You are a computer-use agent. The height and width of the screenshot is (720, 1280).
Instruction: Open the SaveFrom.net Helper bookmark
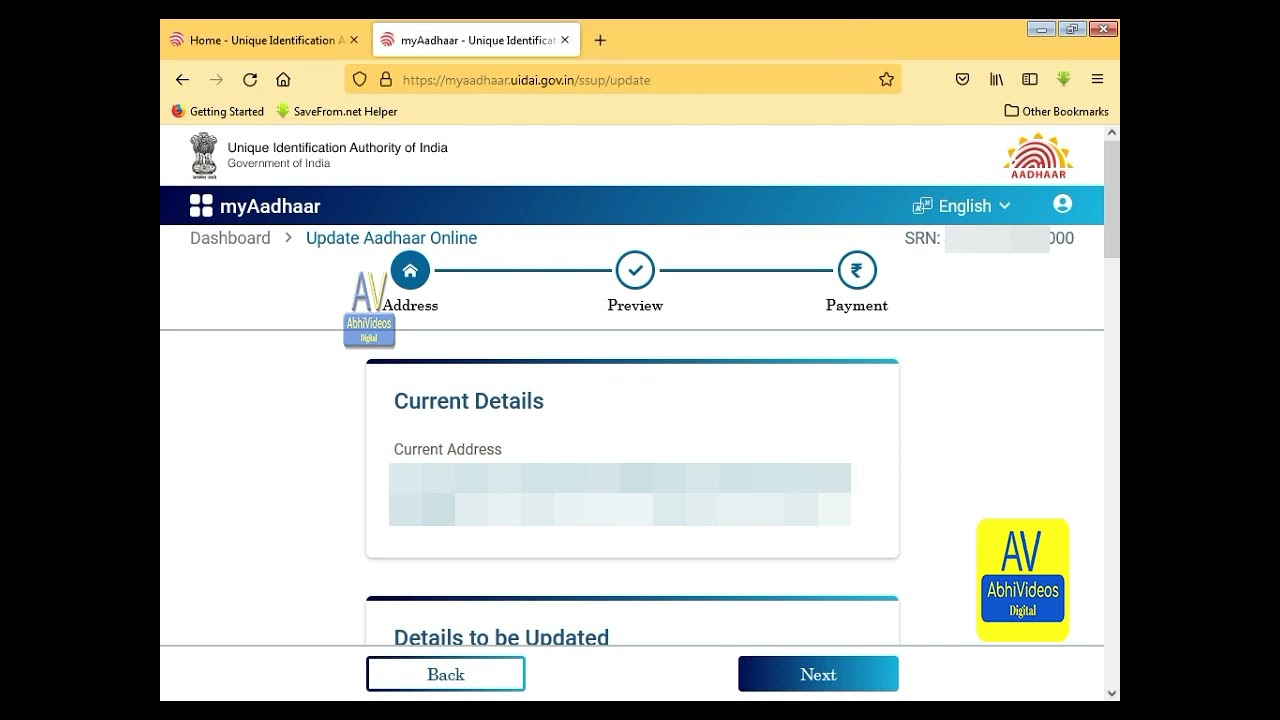tap(337, 112)
